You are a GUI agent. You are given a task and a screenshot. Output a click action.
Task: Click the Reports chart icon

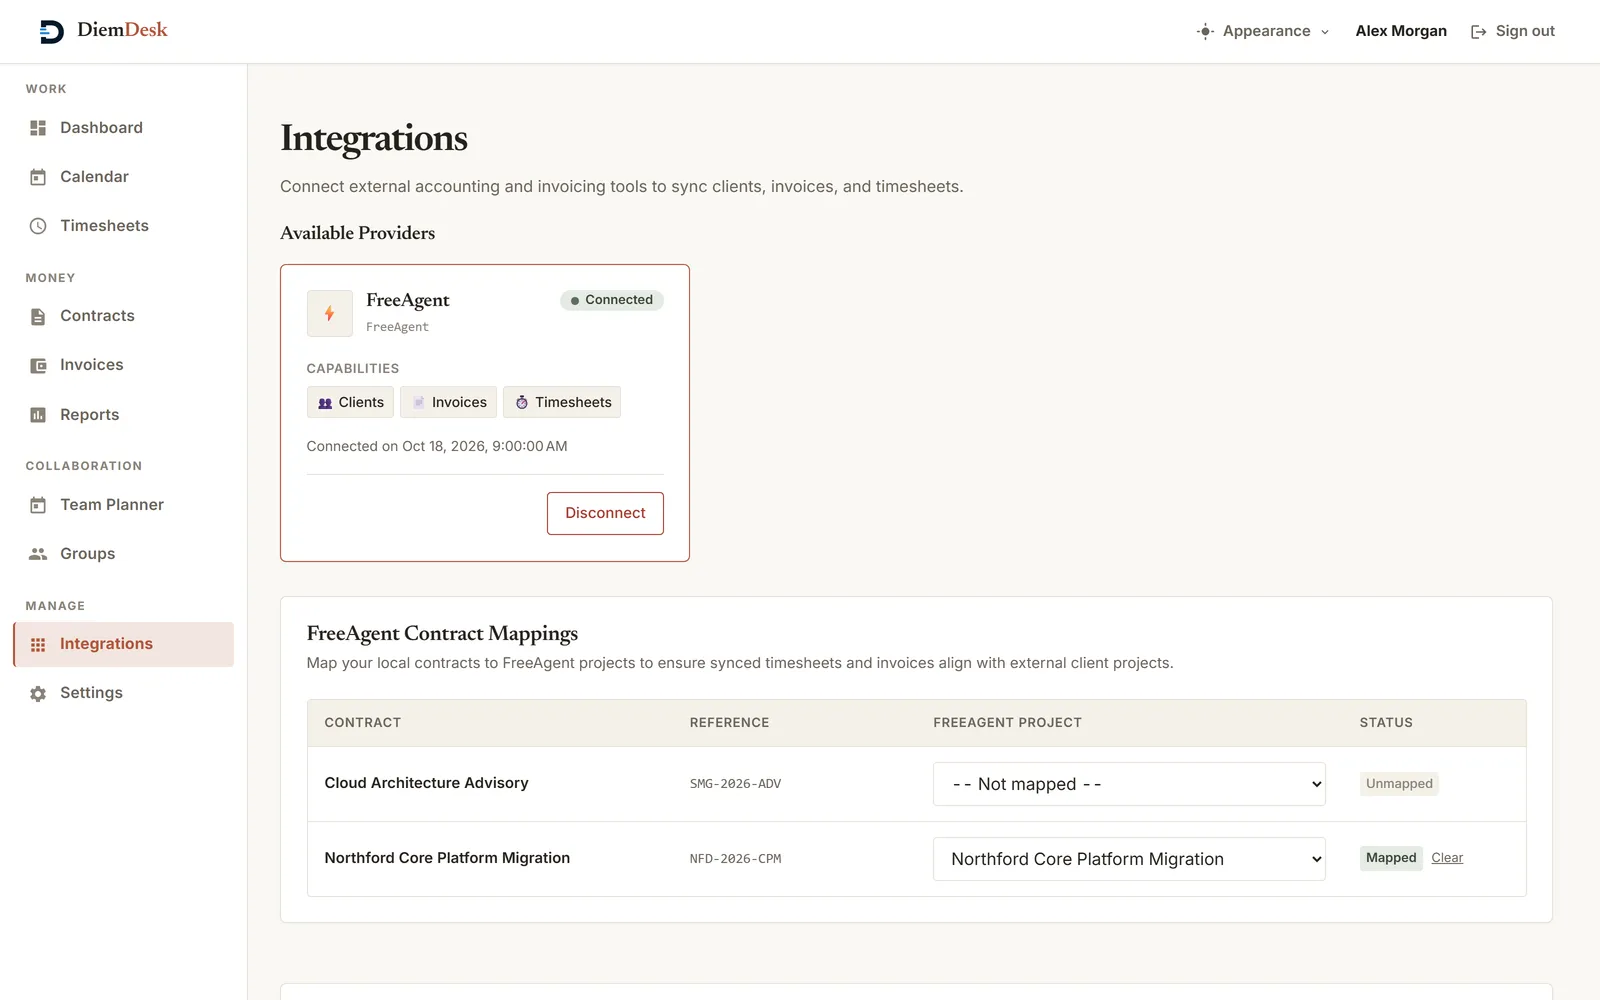[x=38, y=415]
